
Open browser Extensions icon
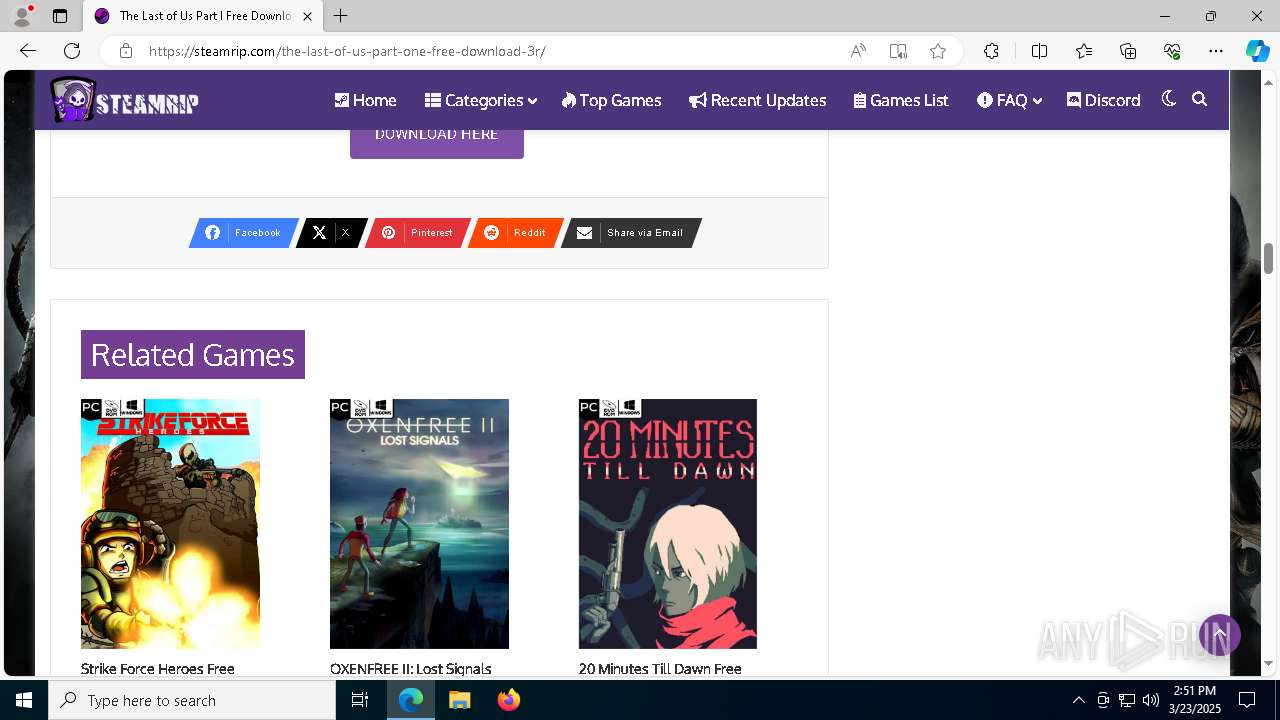click(991, 51)
